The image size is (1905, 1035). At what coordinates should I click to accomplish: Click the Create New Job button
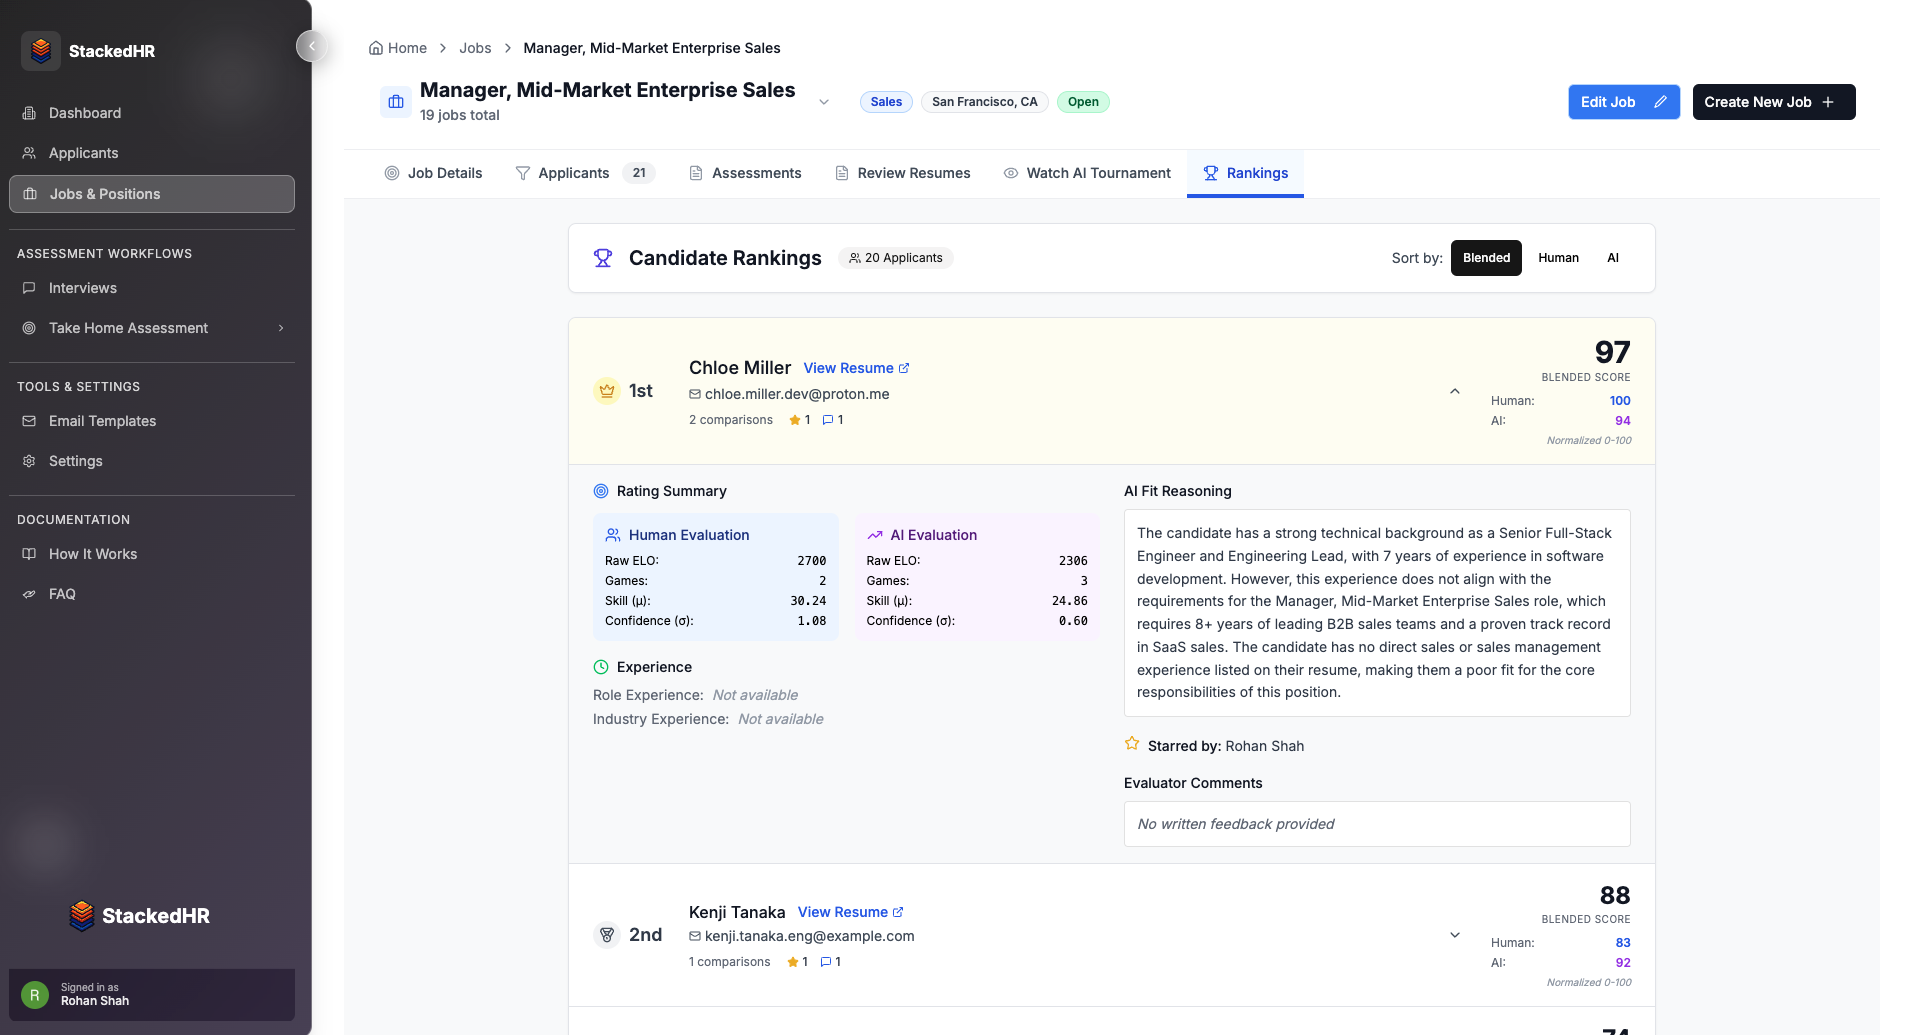point(1772,102)
